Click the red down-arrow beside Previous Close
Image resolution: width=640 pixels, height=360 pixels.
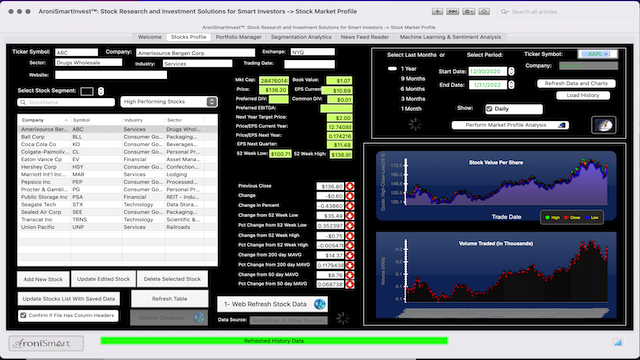350,186
